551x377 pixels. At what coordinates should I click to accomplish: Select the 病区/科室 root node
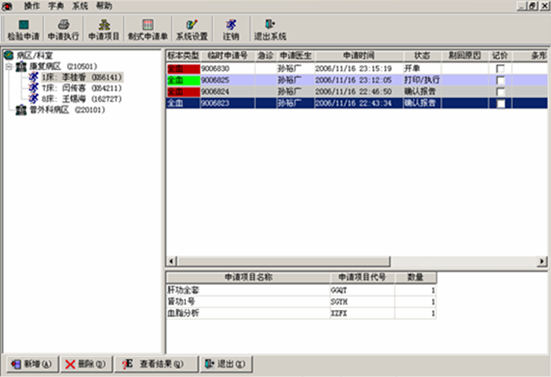(34, 55)
